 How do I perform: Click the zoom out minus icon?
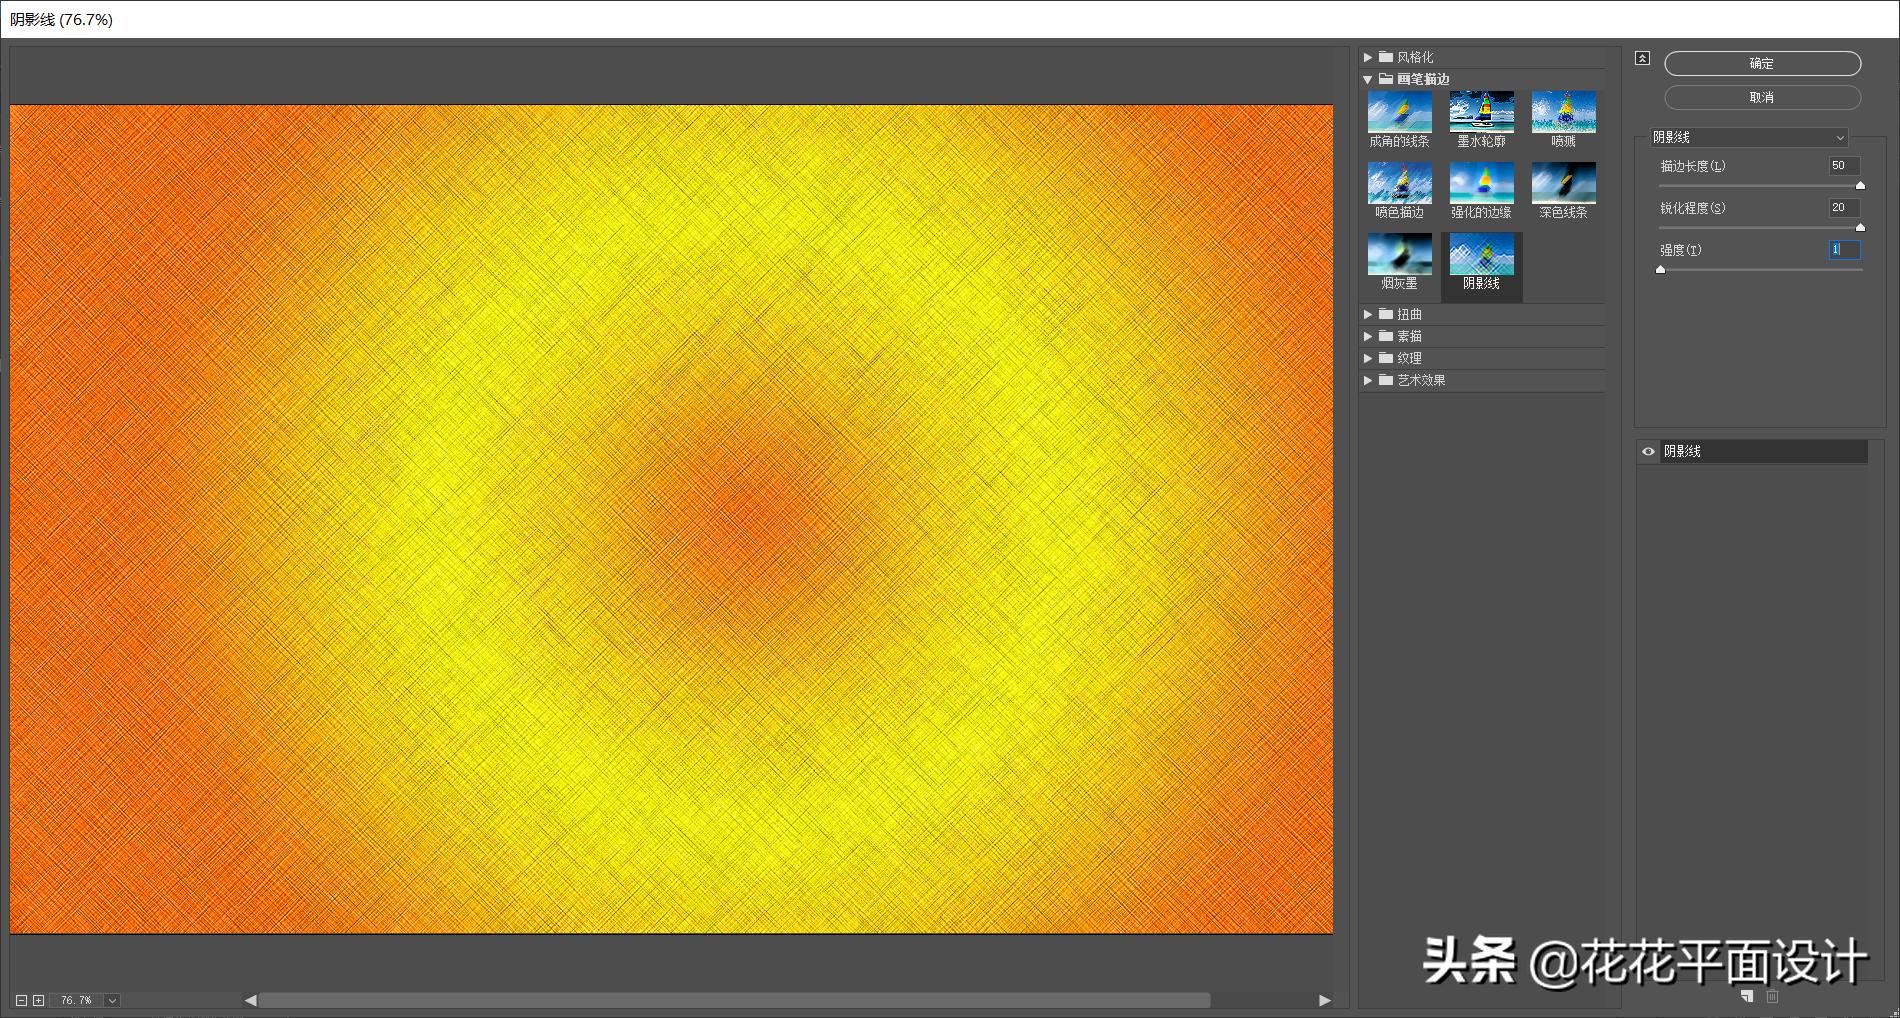[x=21, y=1000]
